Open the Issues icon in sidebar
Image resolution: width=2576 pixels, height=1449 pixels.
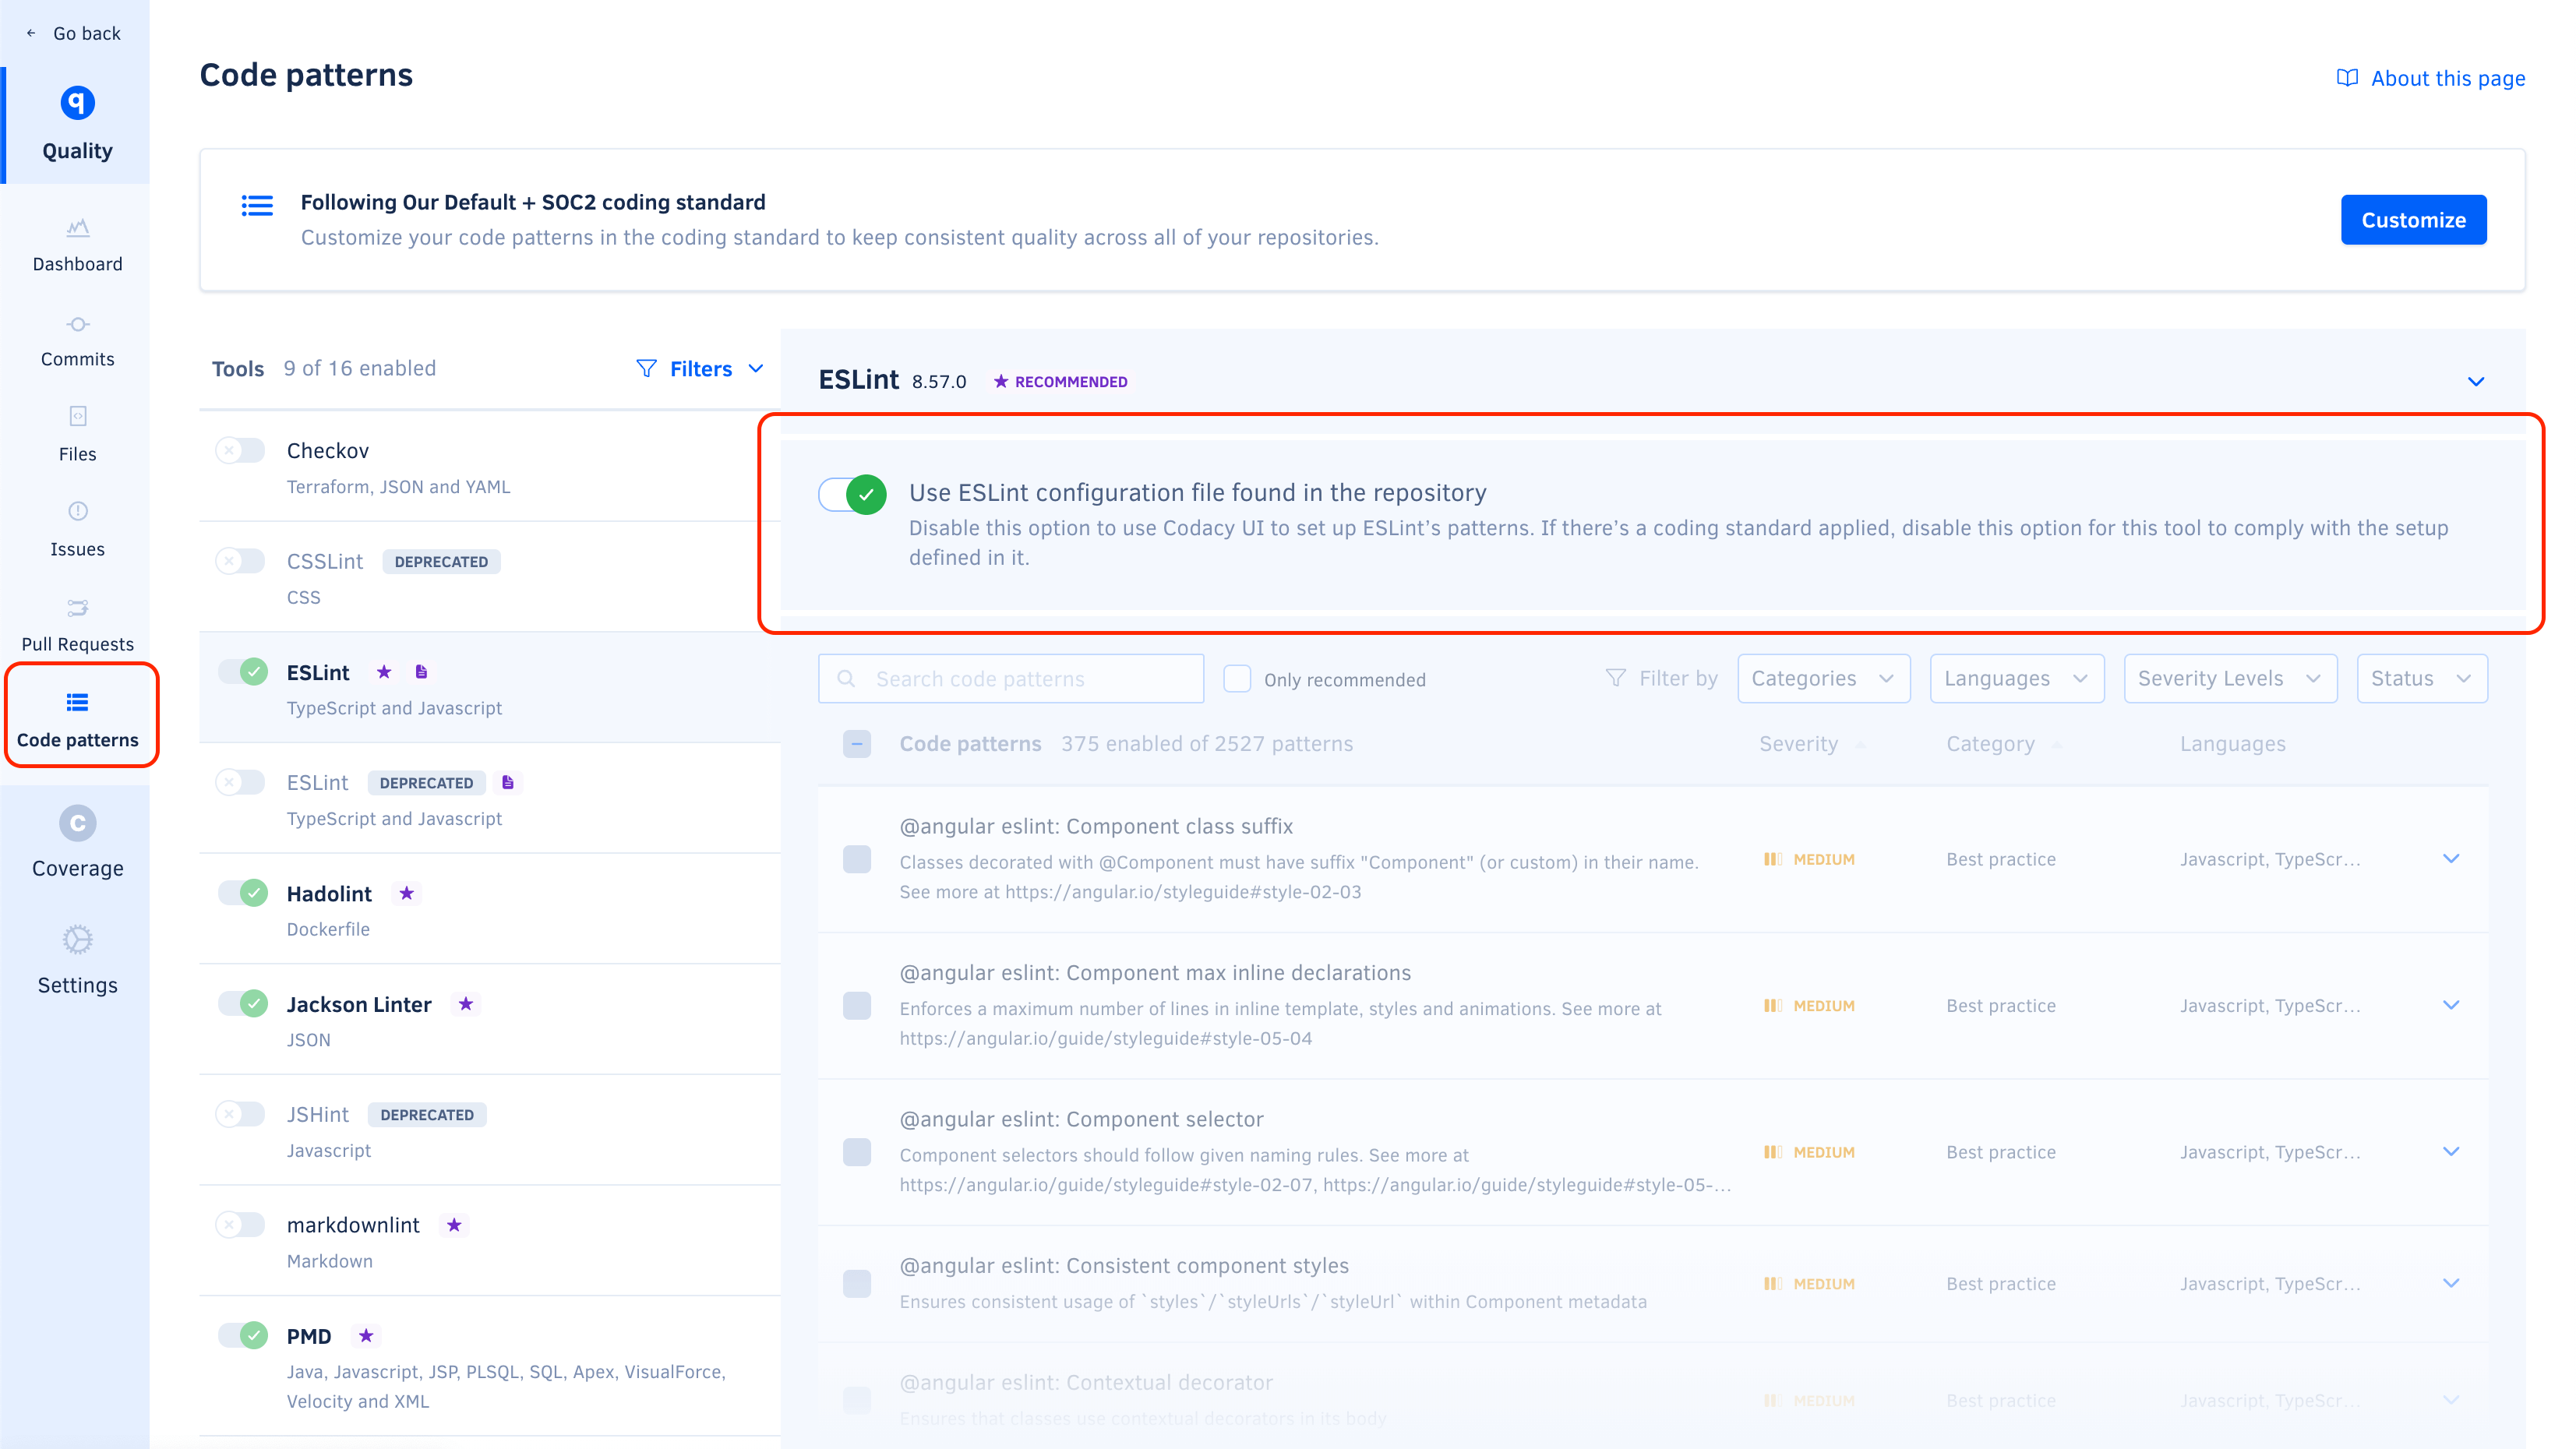coord(77,511)
